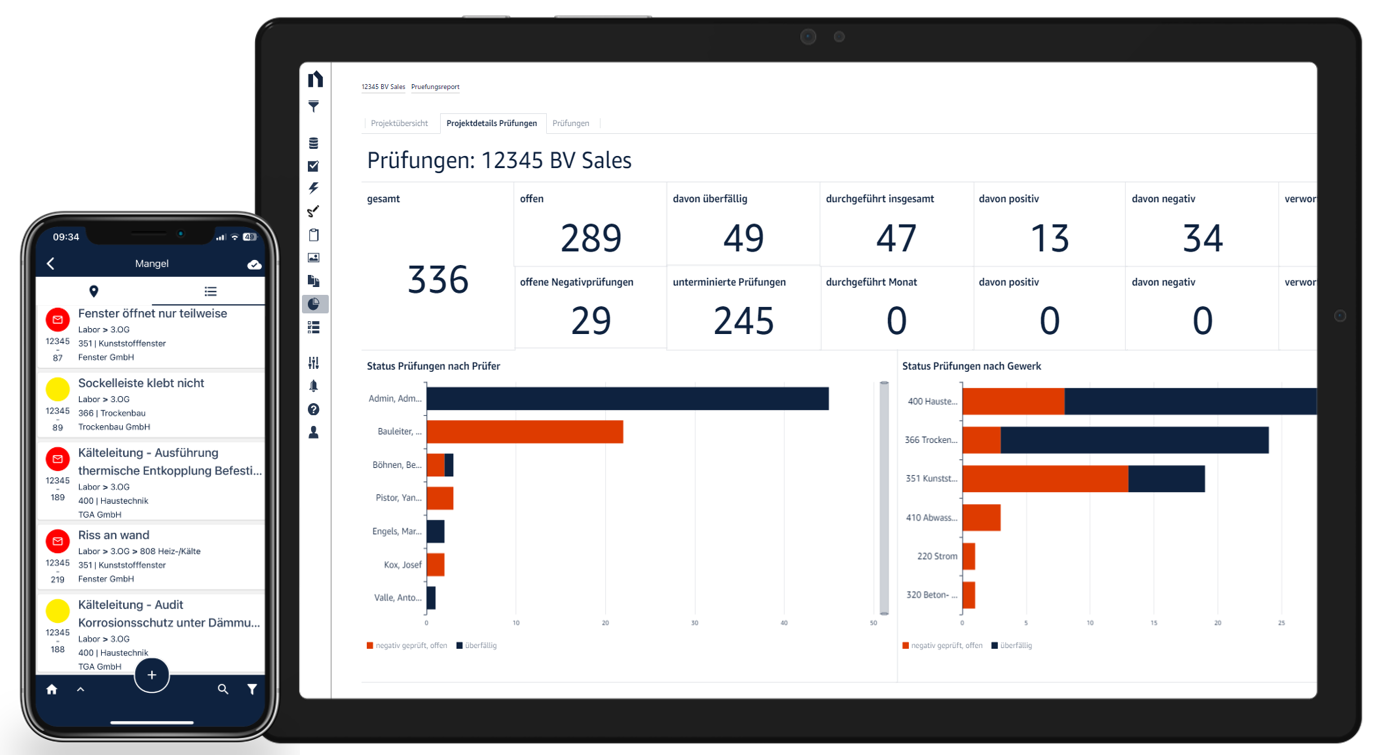Open 'Riss an wand' defect entry

point(151,556)
